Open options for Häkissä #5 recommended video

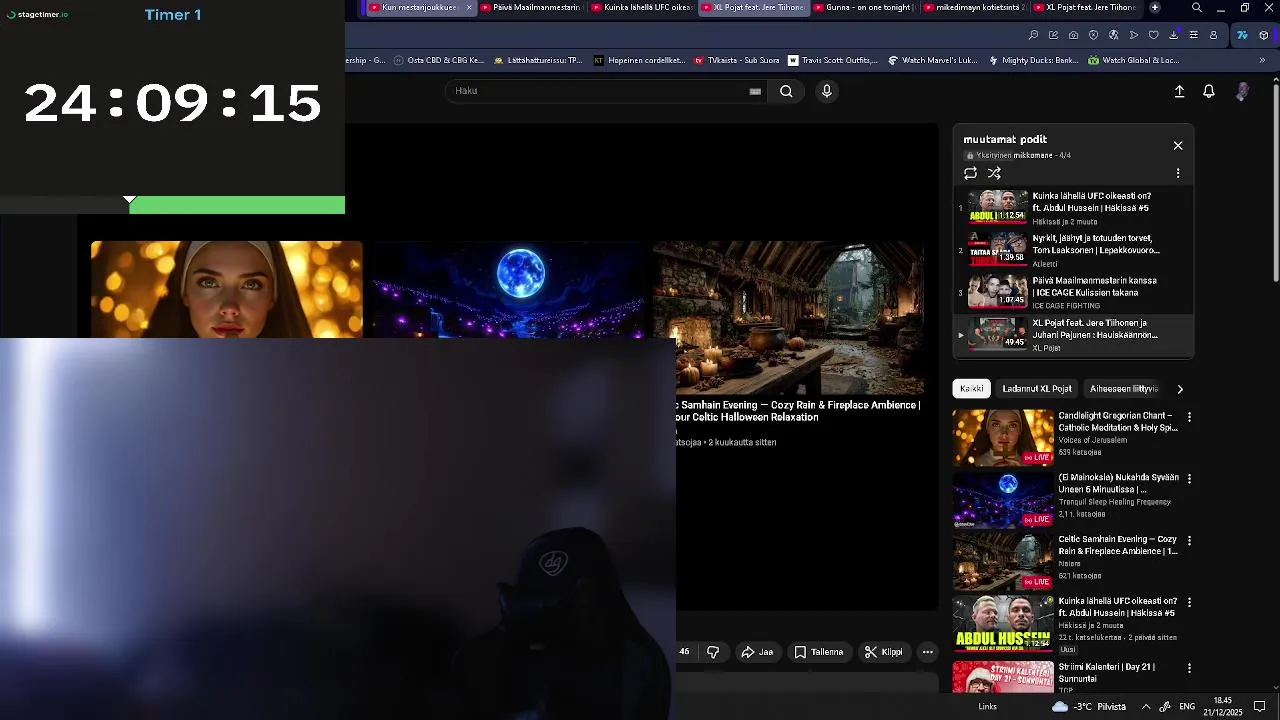coord(1189,602)
